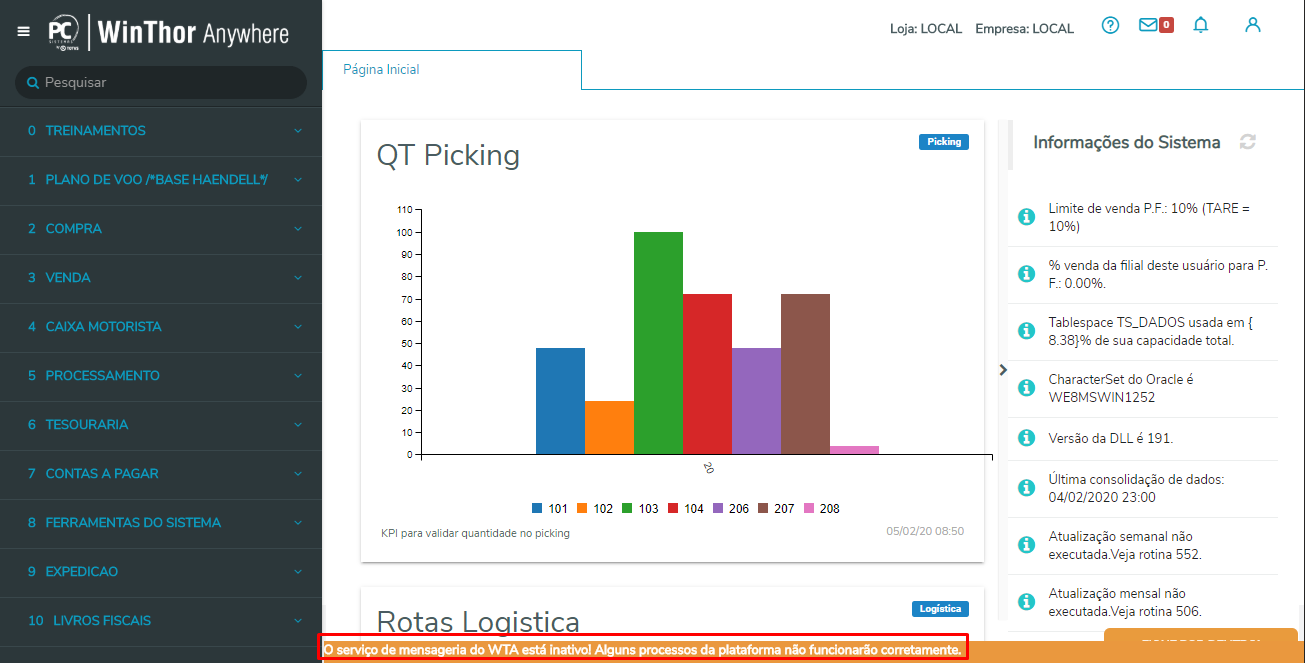
Task: Toggle legend swatch for series 206
Action: click(x=718, y=509)
